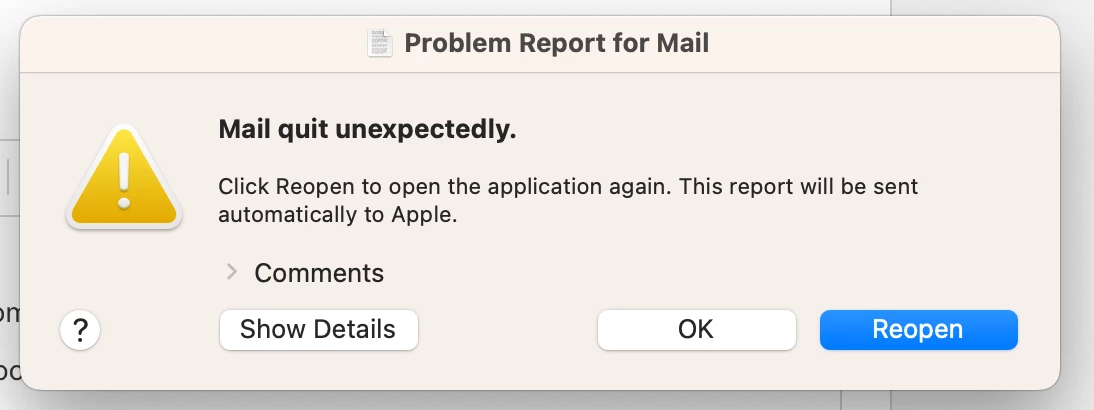Click the Mail quit unexpectedly heading
The image size is (1094, 410).
click(367, 129)
